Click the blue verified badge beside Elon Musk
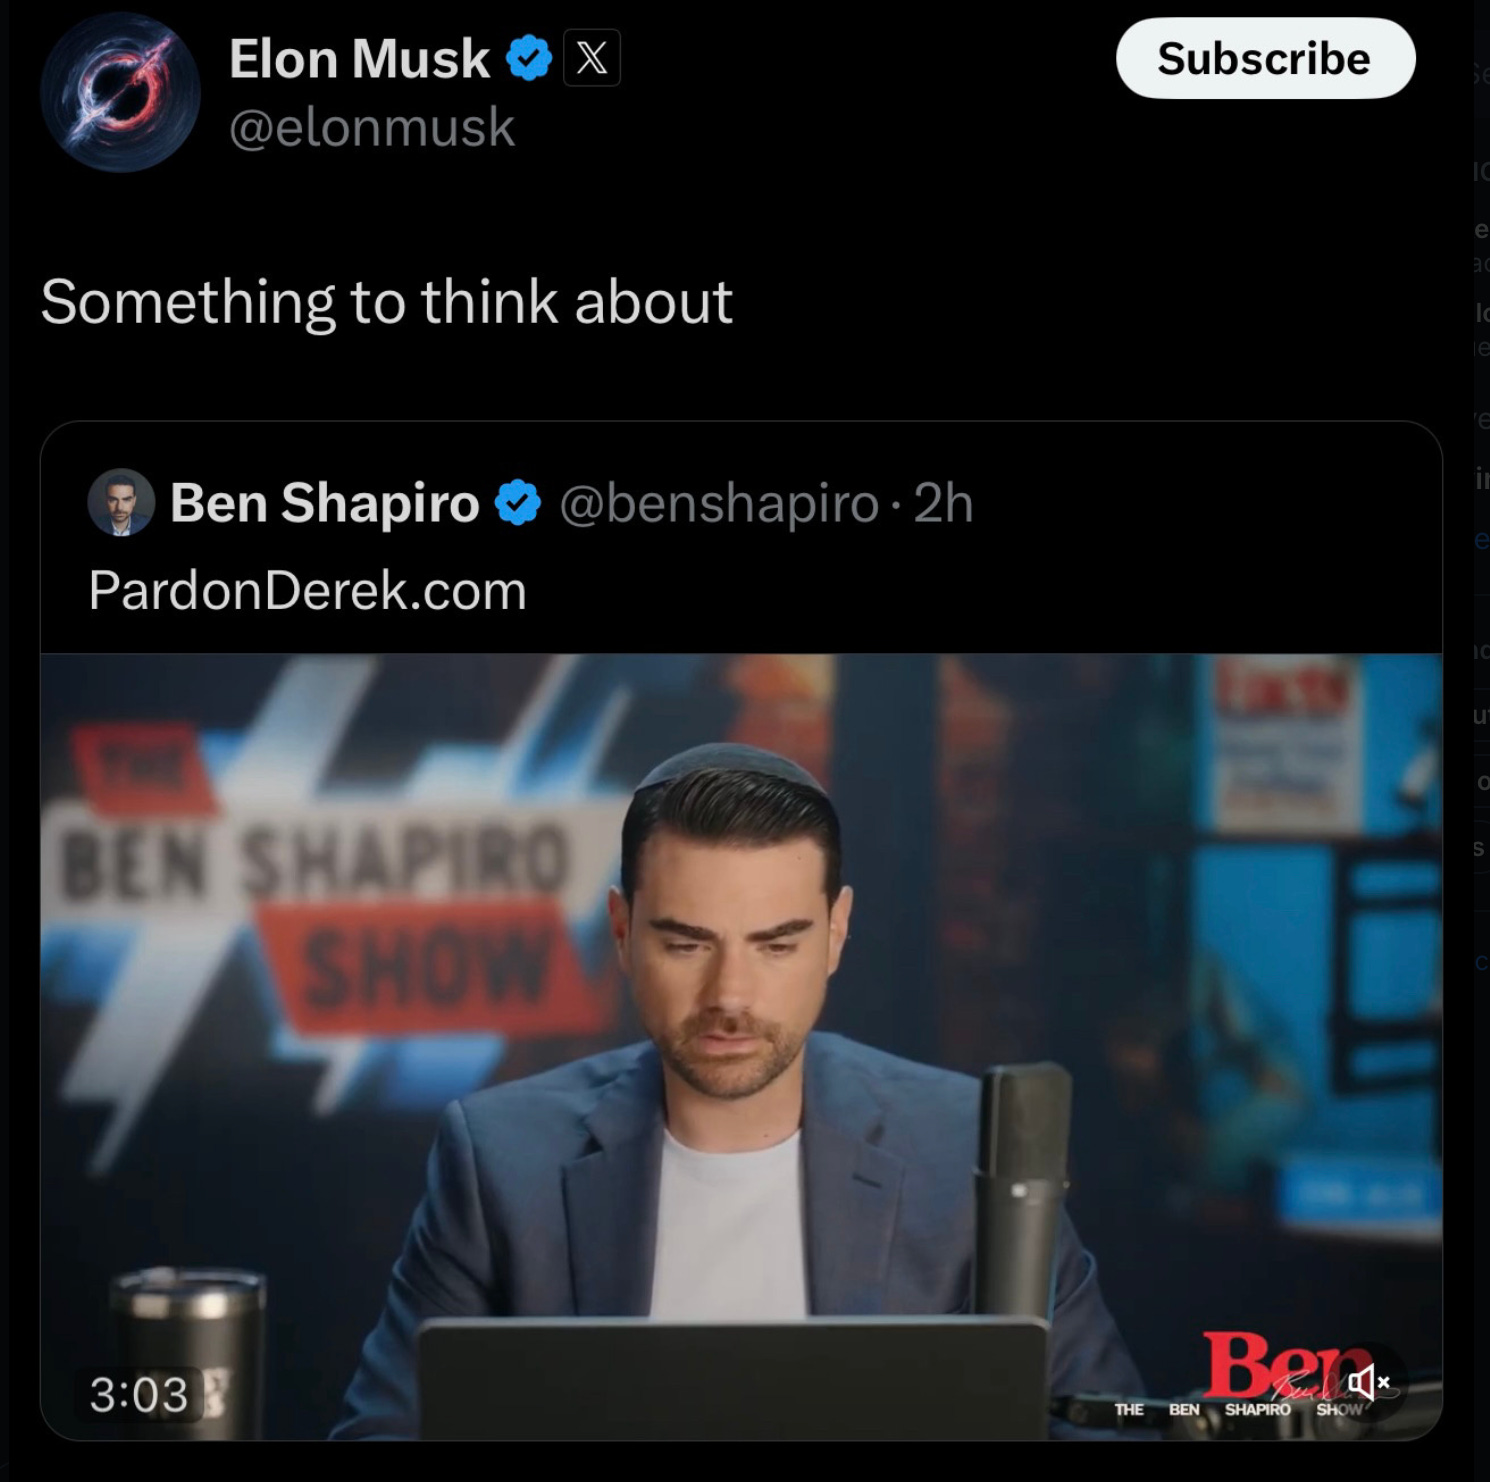 tap(529, 58)
